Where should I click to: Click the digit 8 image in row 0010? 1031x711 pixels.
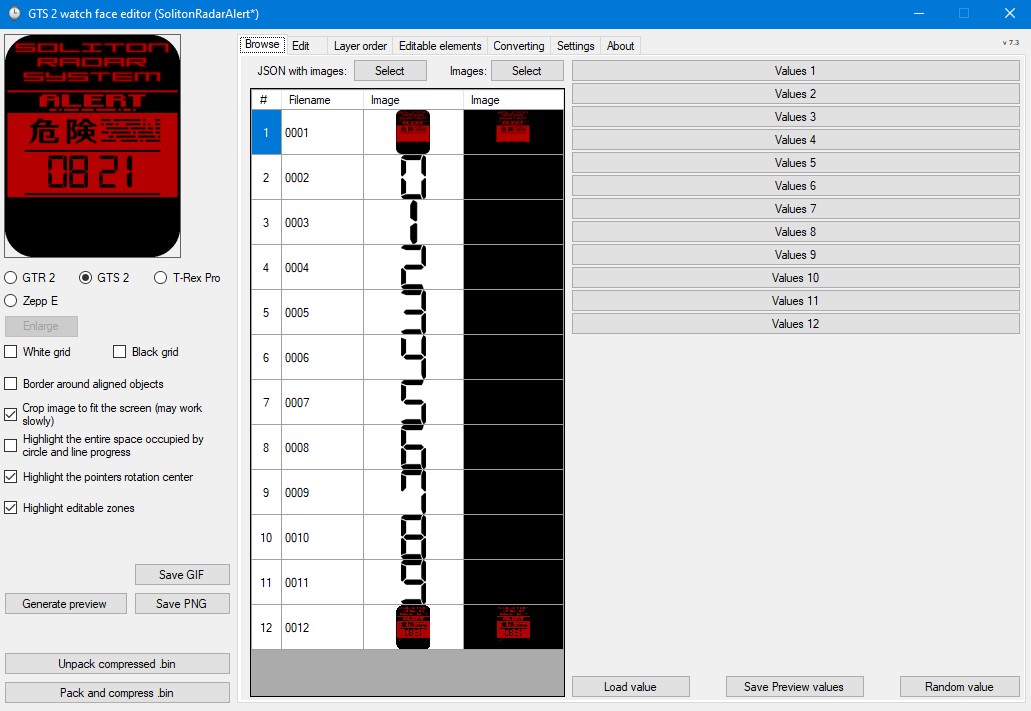click(x=413, y=537)
